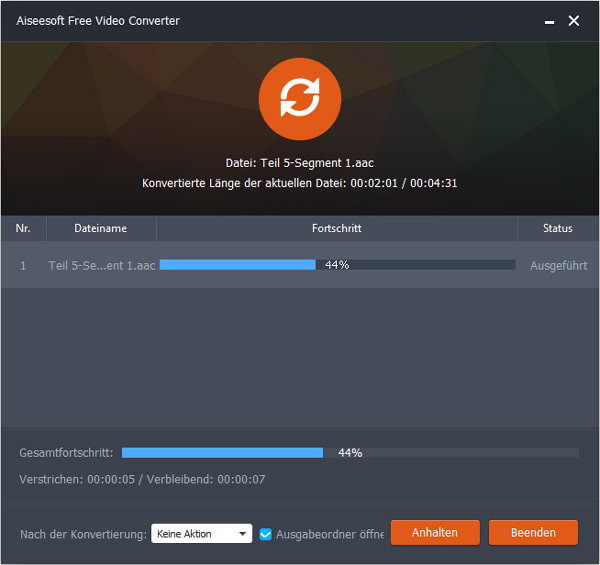The height and width of the screenshot is (565, 600).
Task: Sort by the Dateiname column header
Action: [101, 228]
